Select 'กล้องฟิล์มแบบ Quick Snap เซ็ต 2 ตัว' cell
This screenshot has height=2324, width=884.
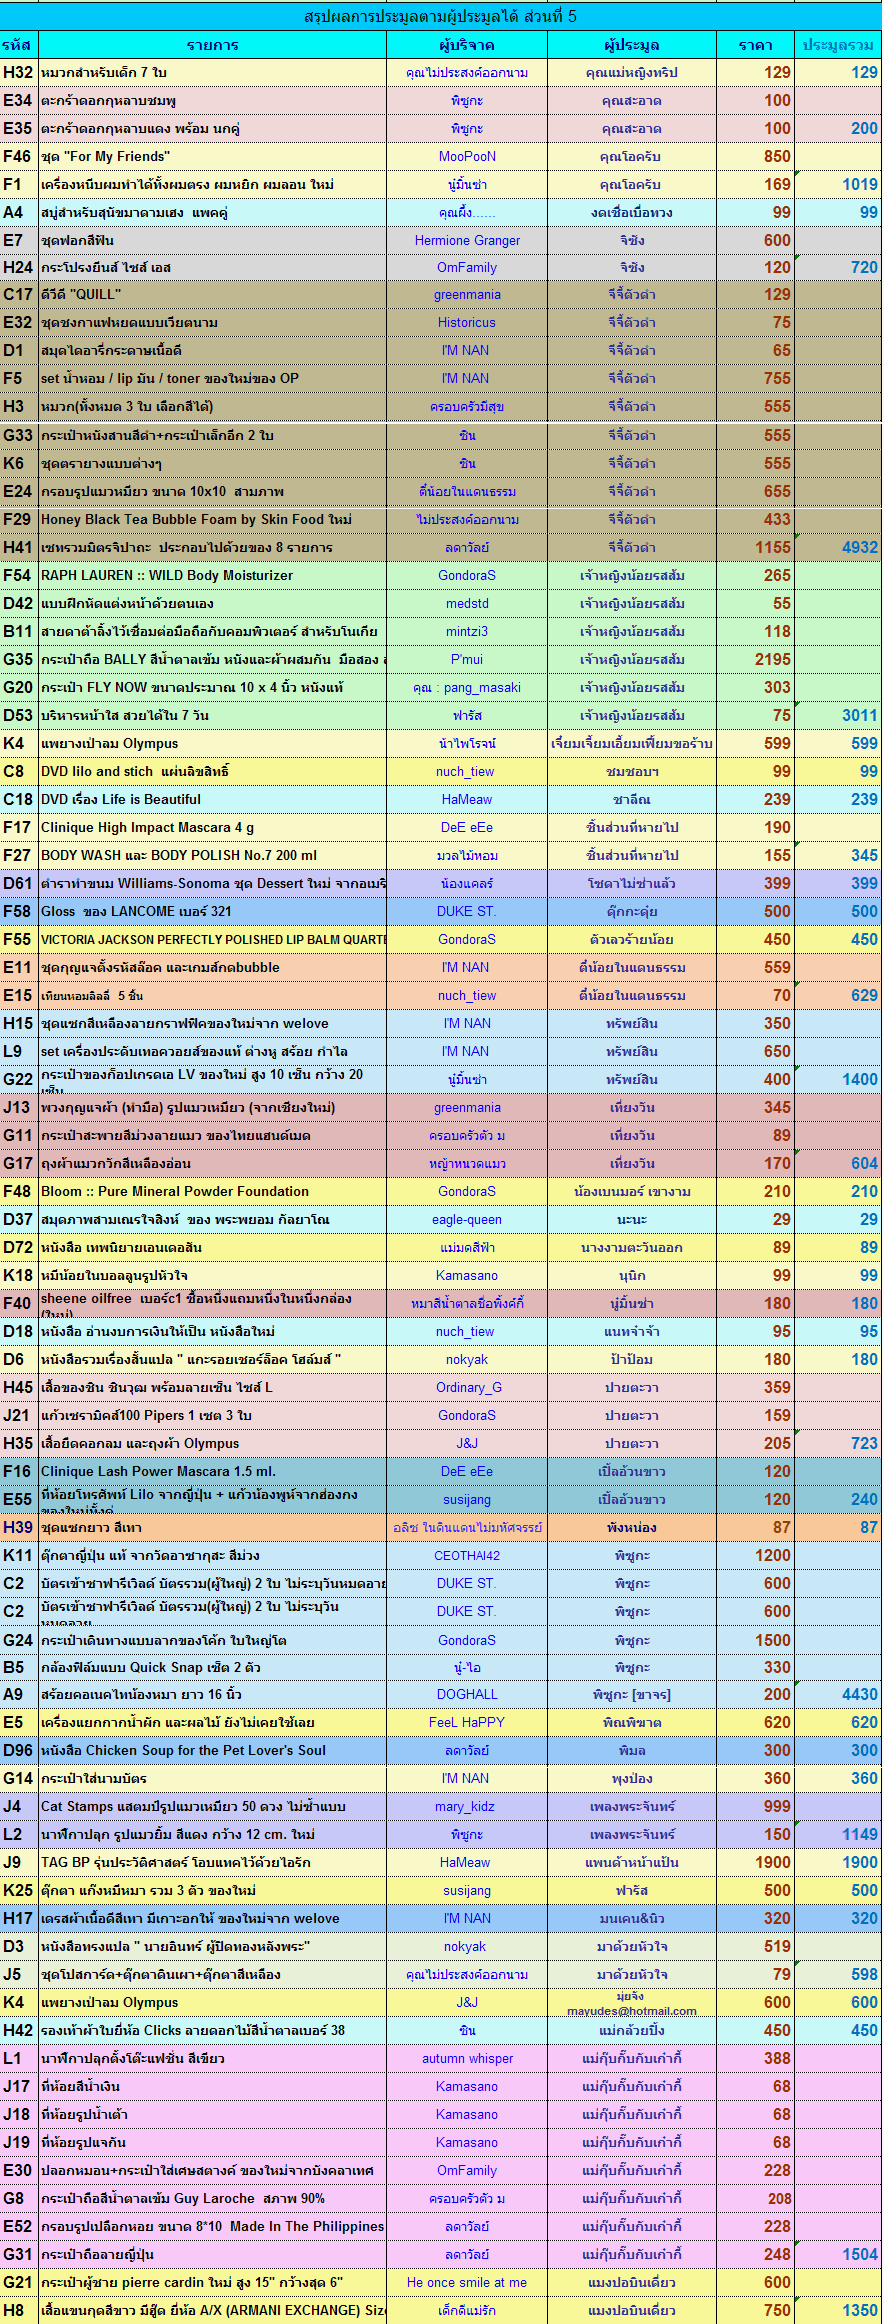(212, 1668)
